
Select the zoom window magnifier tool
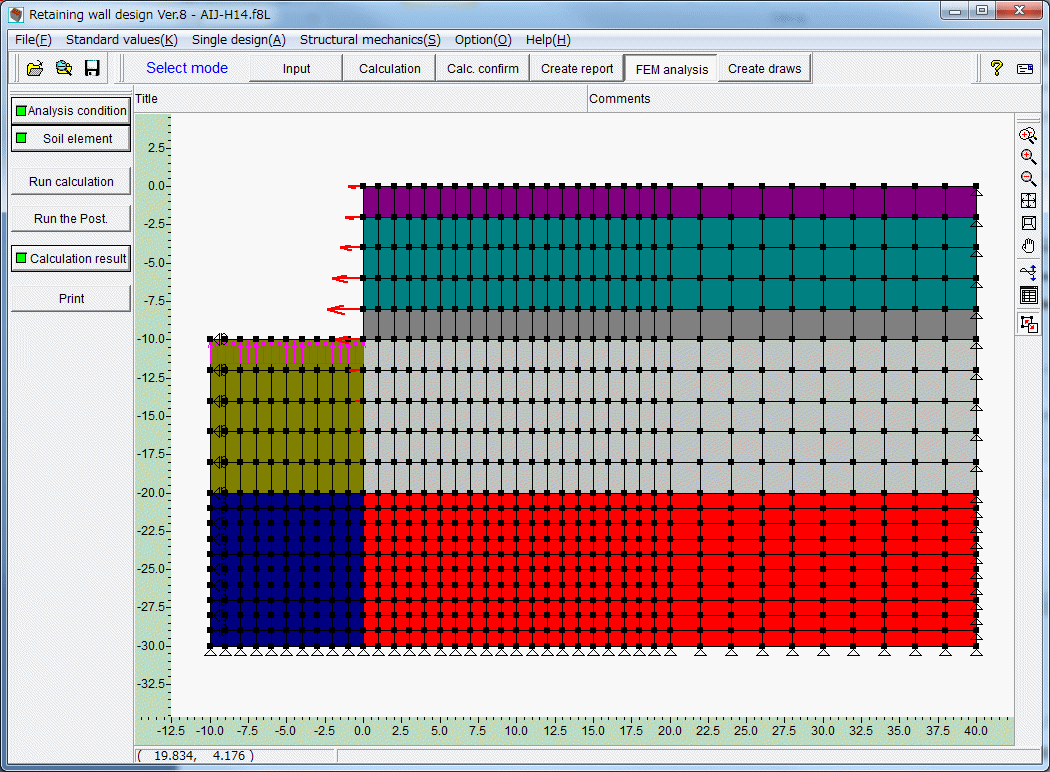coord(1028,135)
